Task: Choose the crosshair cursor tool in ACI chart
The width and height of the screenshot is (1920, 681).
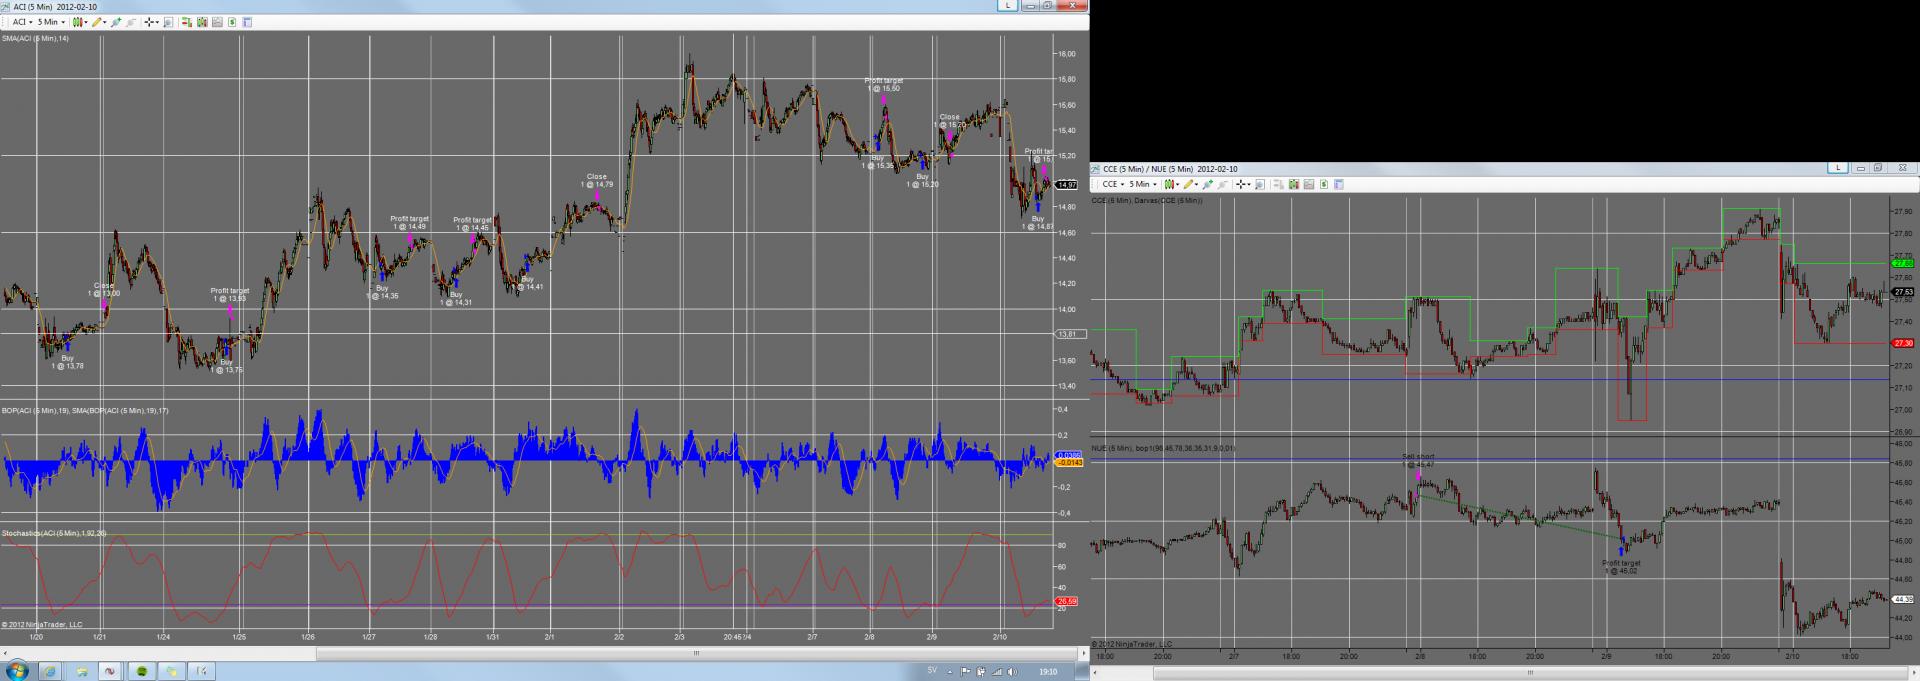Action: [x=151, y=22]
